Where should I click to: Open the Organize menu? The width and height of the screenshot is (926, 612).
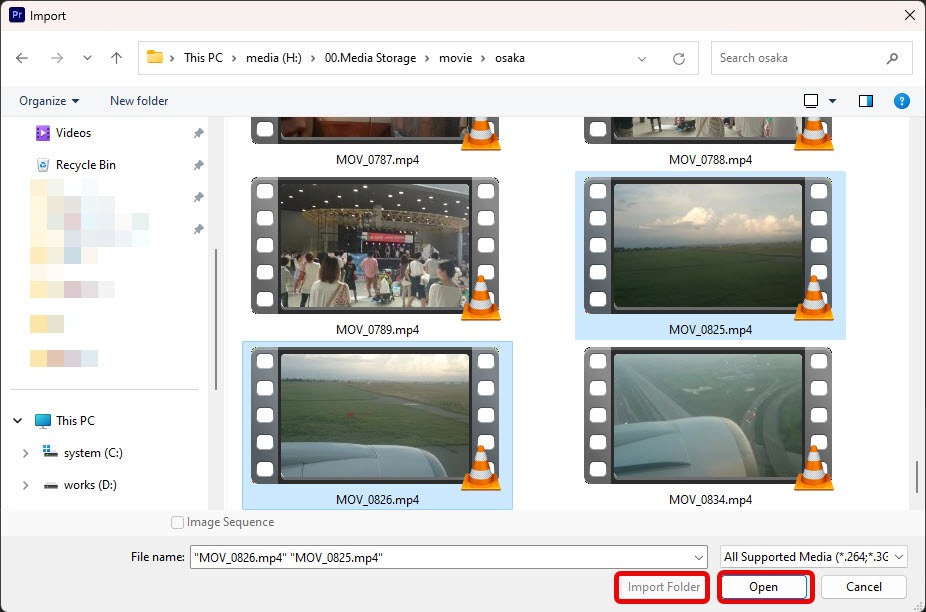pyautogui.click(x=49, y=101)
